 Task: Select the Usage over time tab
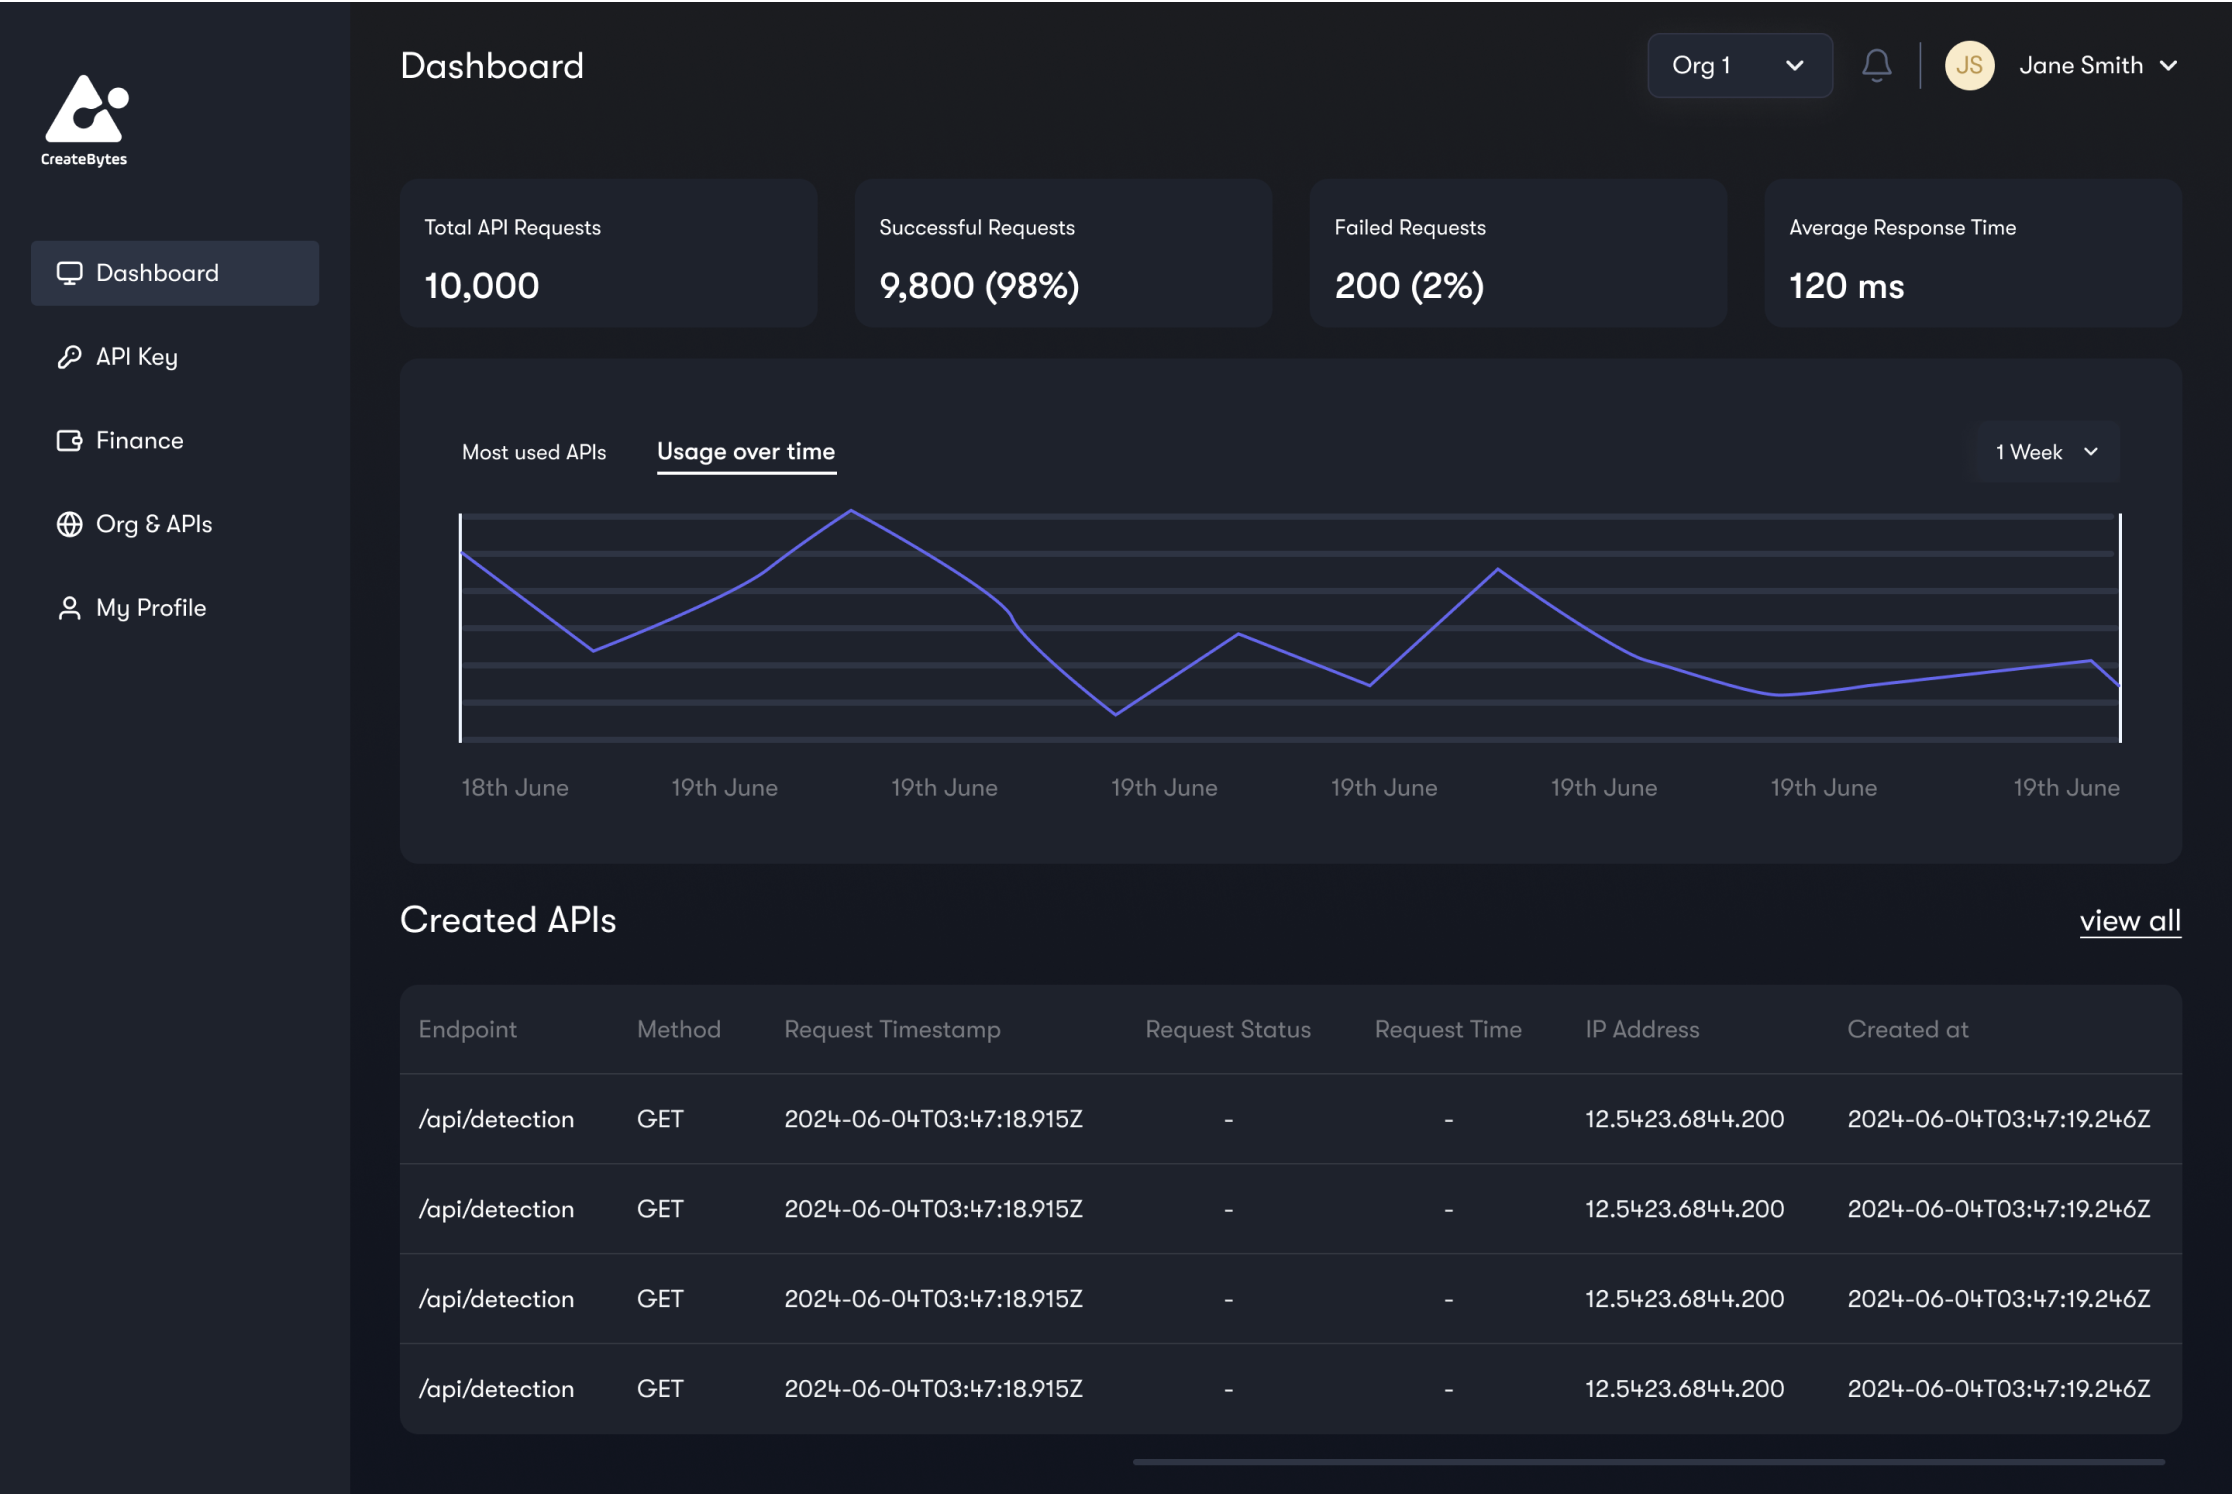click(x=745, y=452)
